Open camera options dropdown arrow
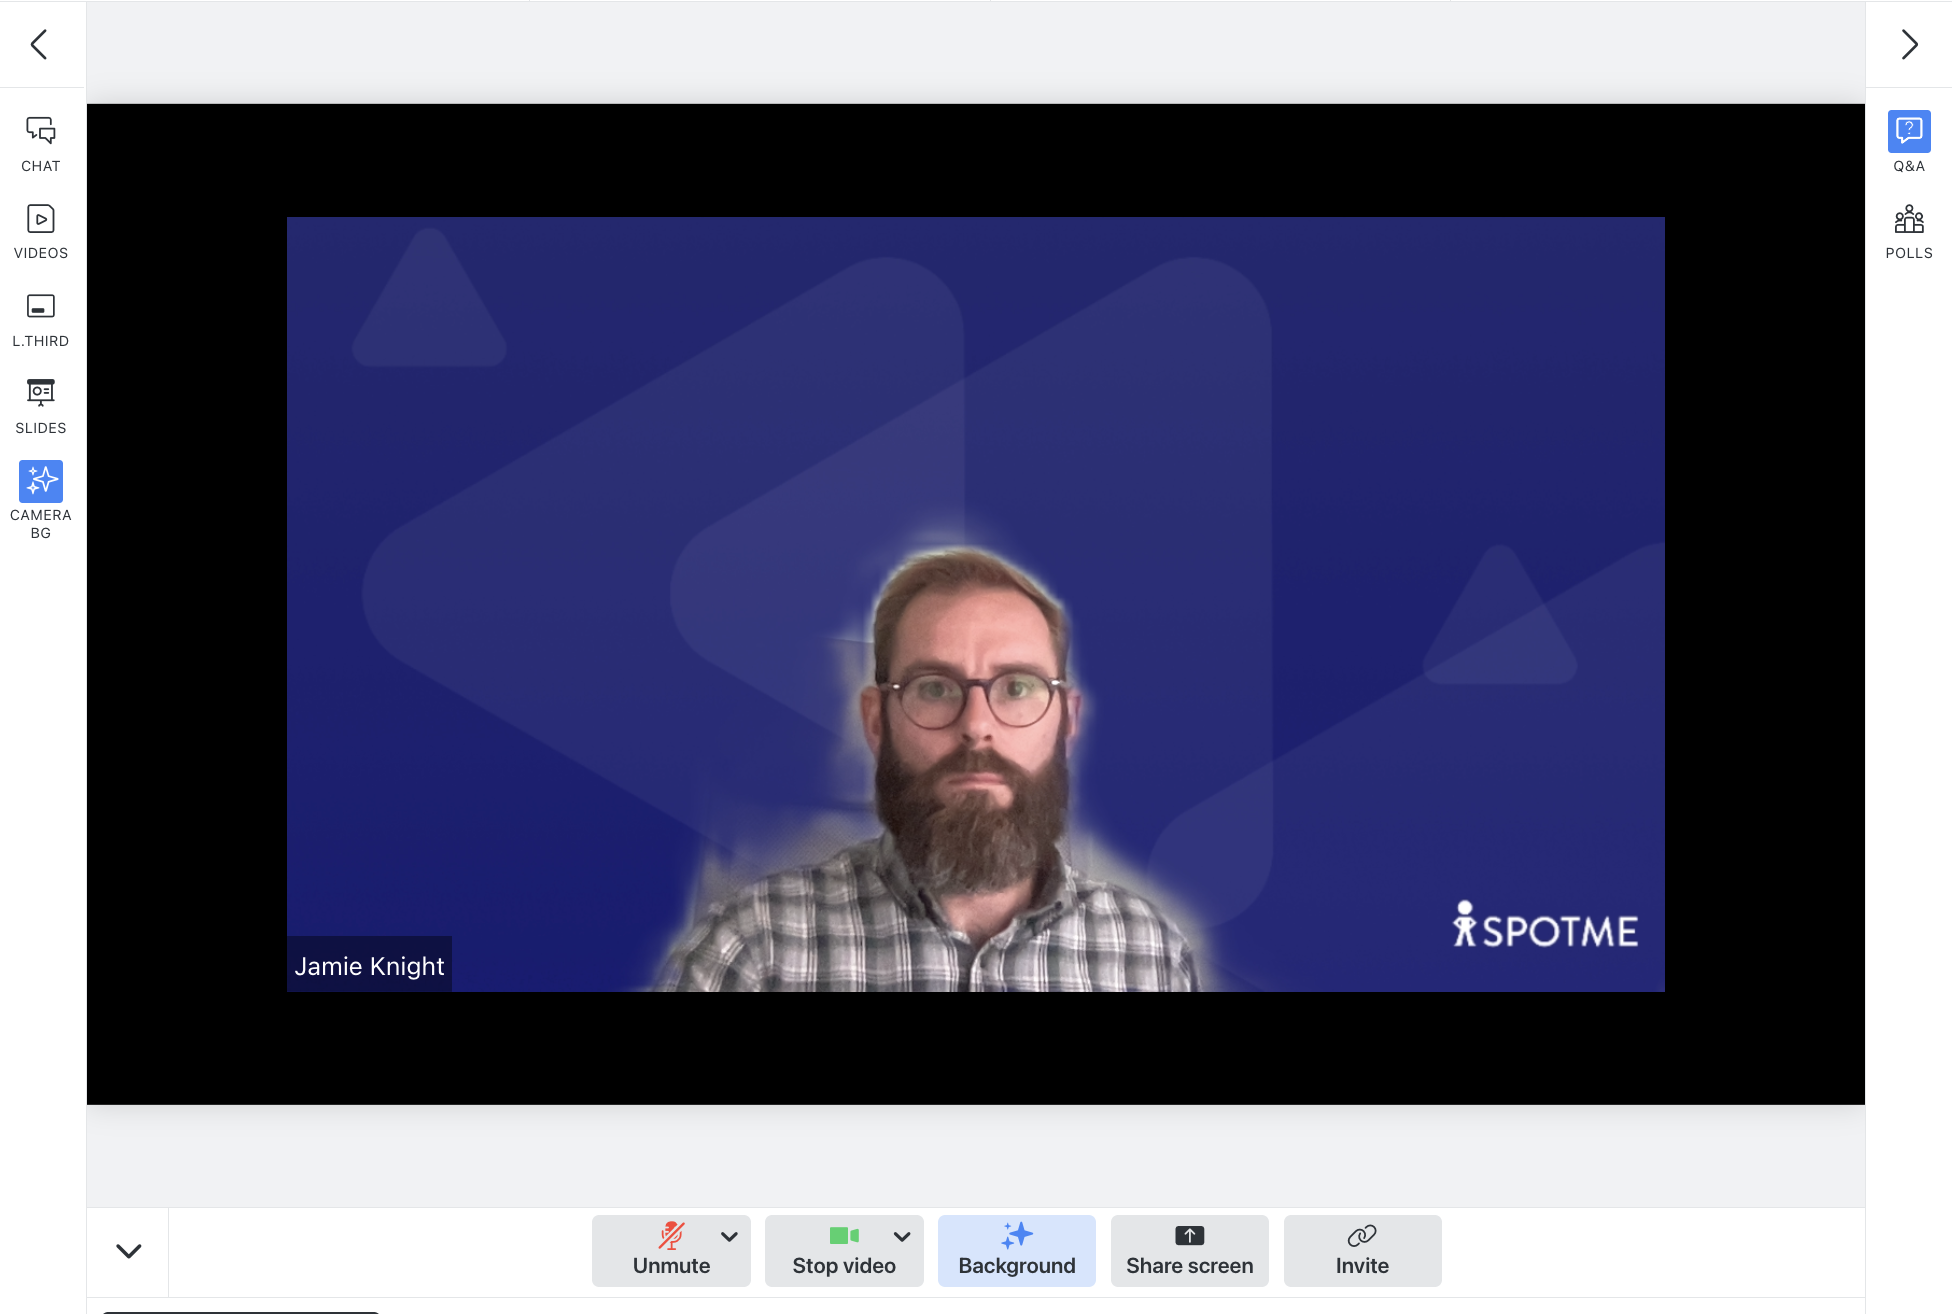This screenshot has width=1952, height=1314. (902, 1237)
